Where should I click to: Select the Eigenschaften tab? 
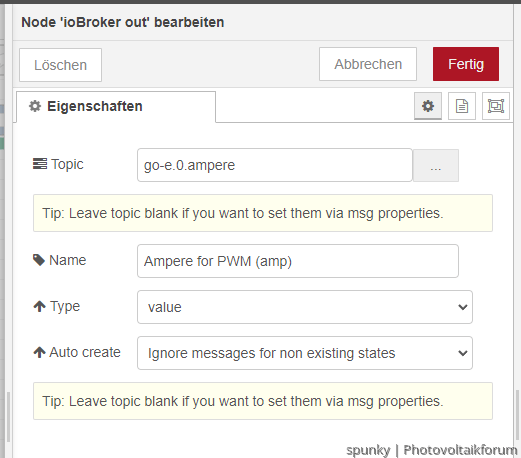pyautogui.click(x=116, y=107)
